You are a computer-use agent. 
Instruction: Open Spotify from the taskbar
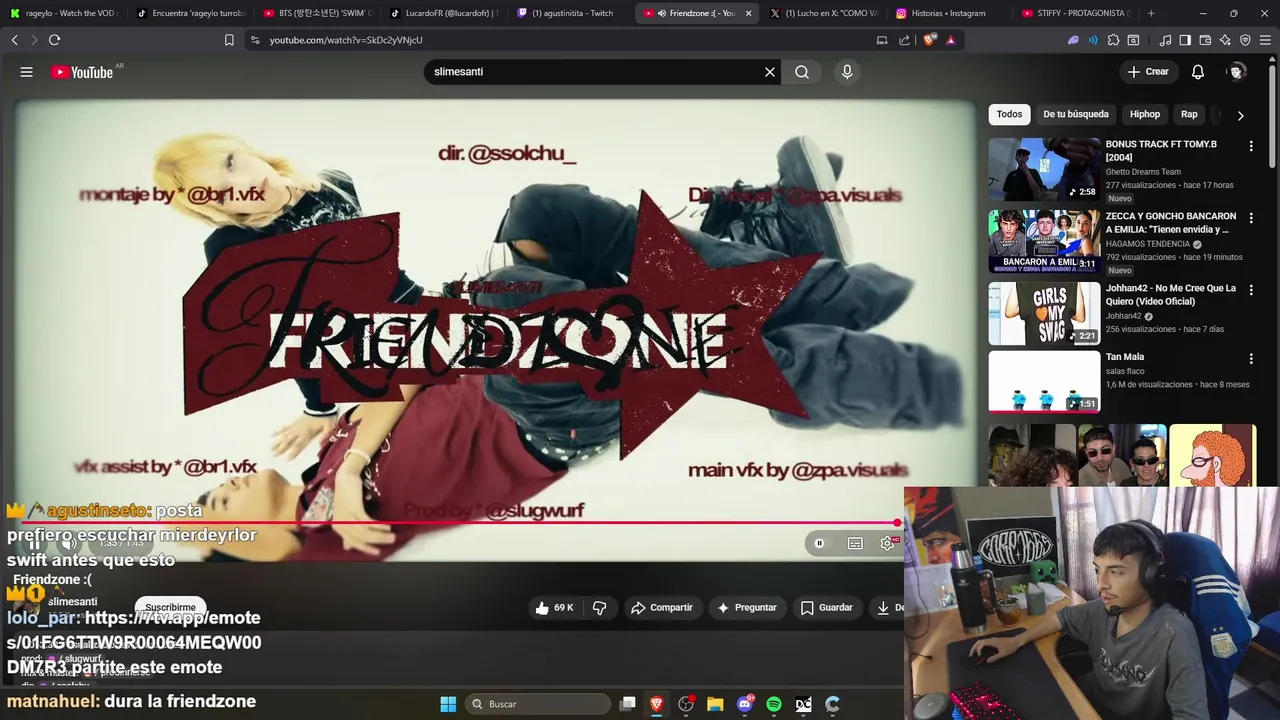click(x=774, y=704)
